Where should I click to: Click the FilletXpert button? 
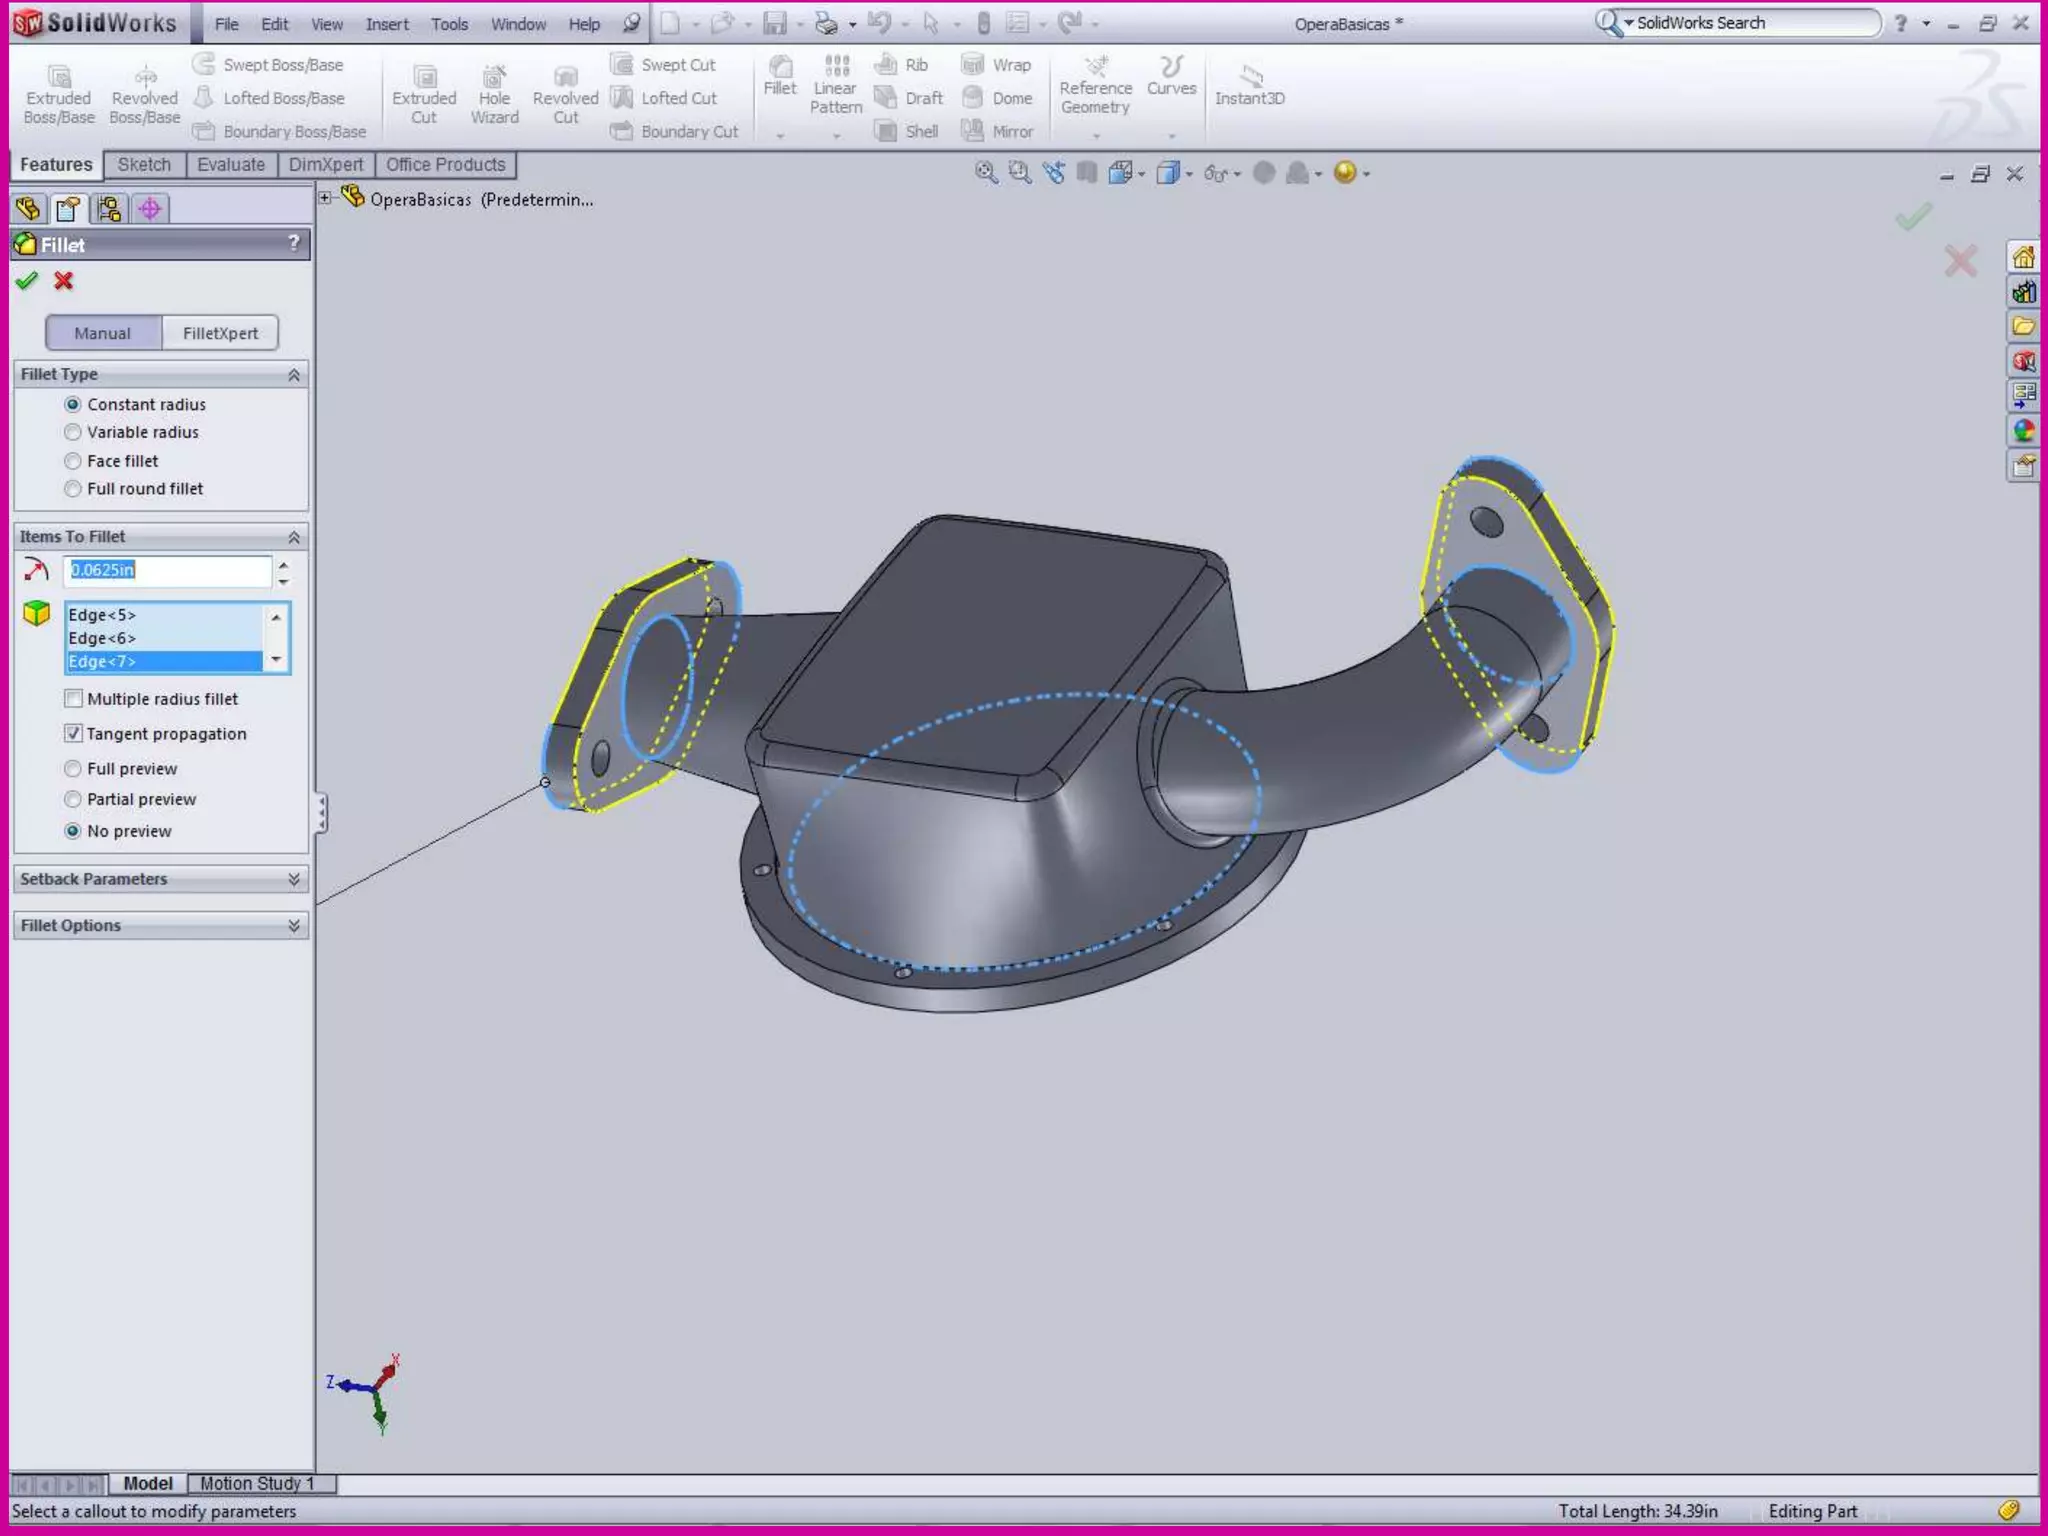[x=220, y=333]
